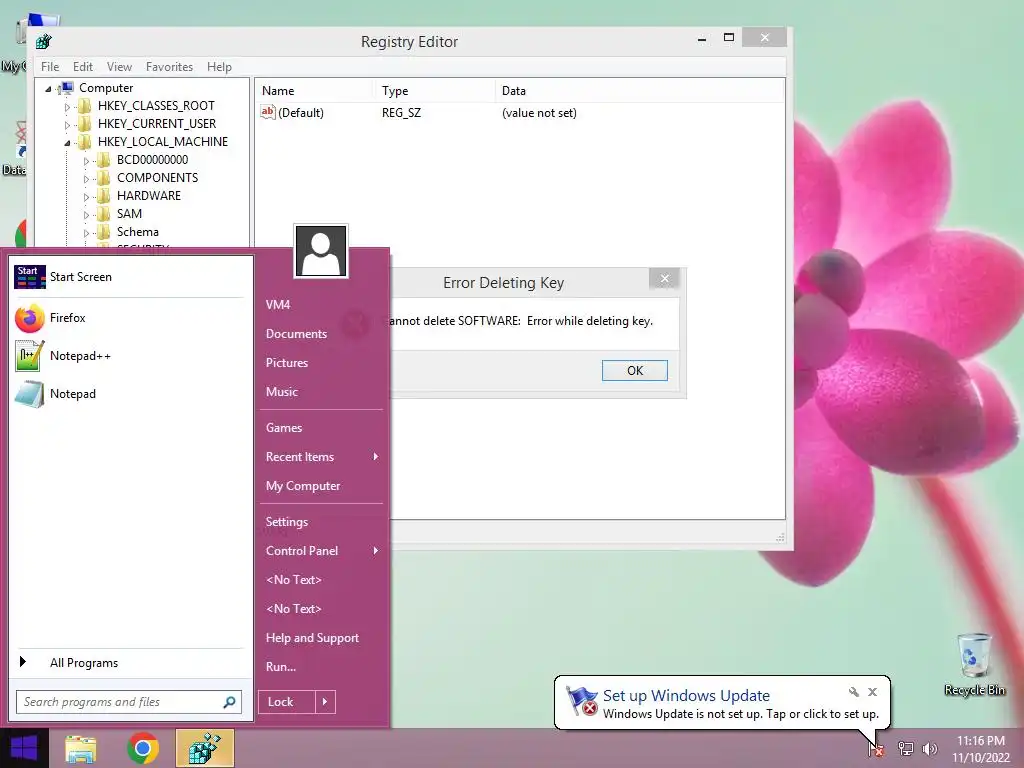The height and width of the screenshot is (768, 1024).
Task: Click the Registry Editor taskbar button
Action: pyautogui.click(x=204, y=748)
